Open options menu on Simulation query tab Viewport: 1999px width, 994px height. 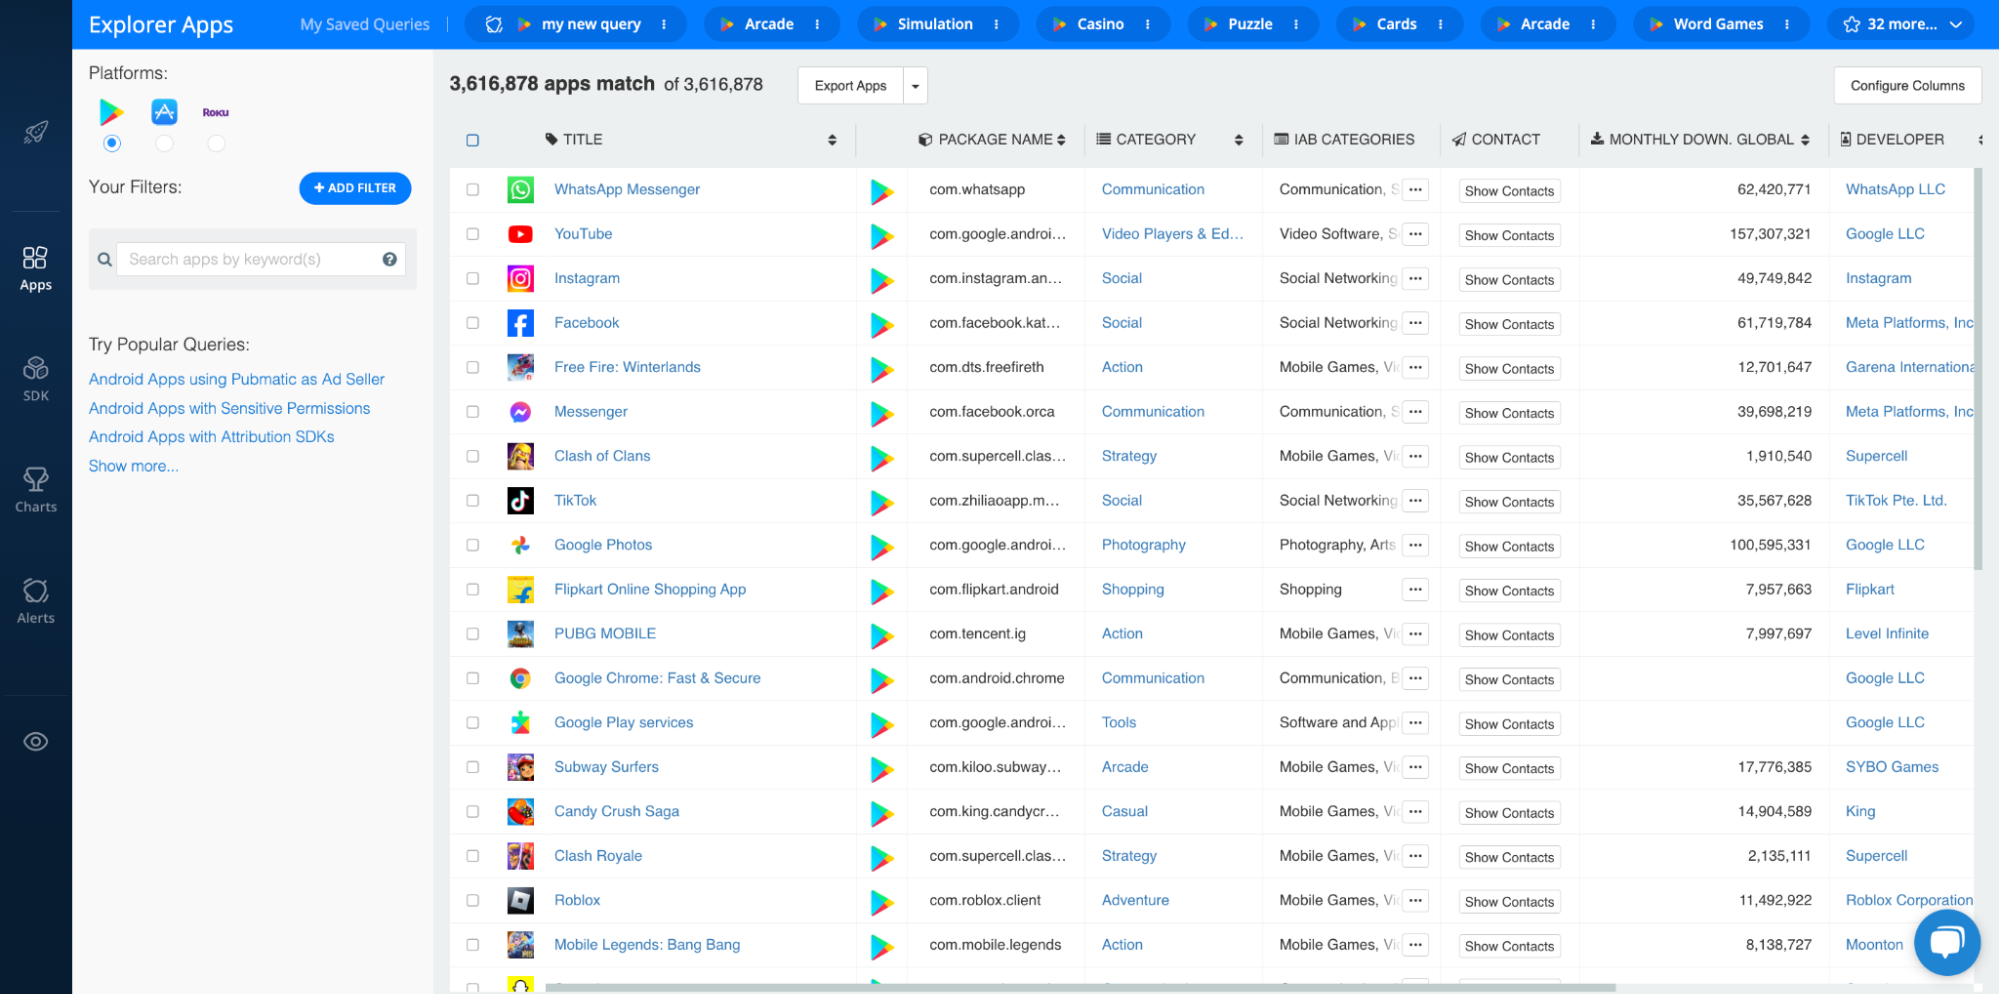point(996,24)
